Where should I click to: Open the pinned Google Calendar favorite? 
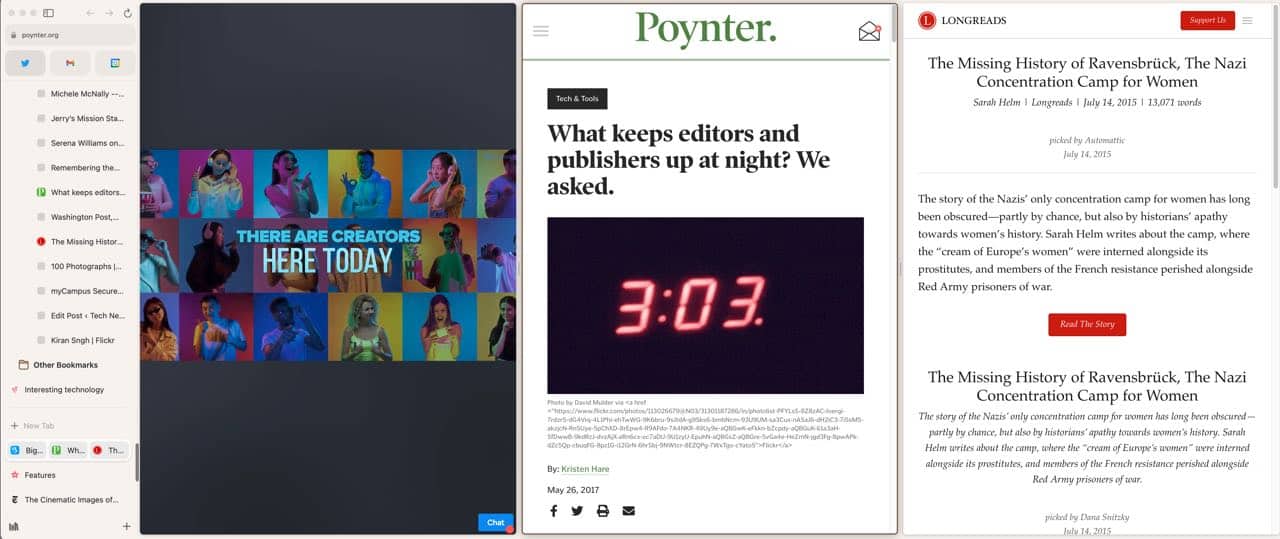point(115,63)
